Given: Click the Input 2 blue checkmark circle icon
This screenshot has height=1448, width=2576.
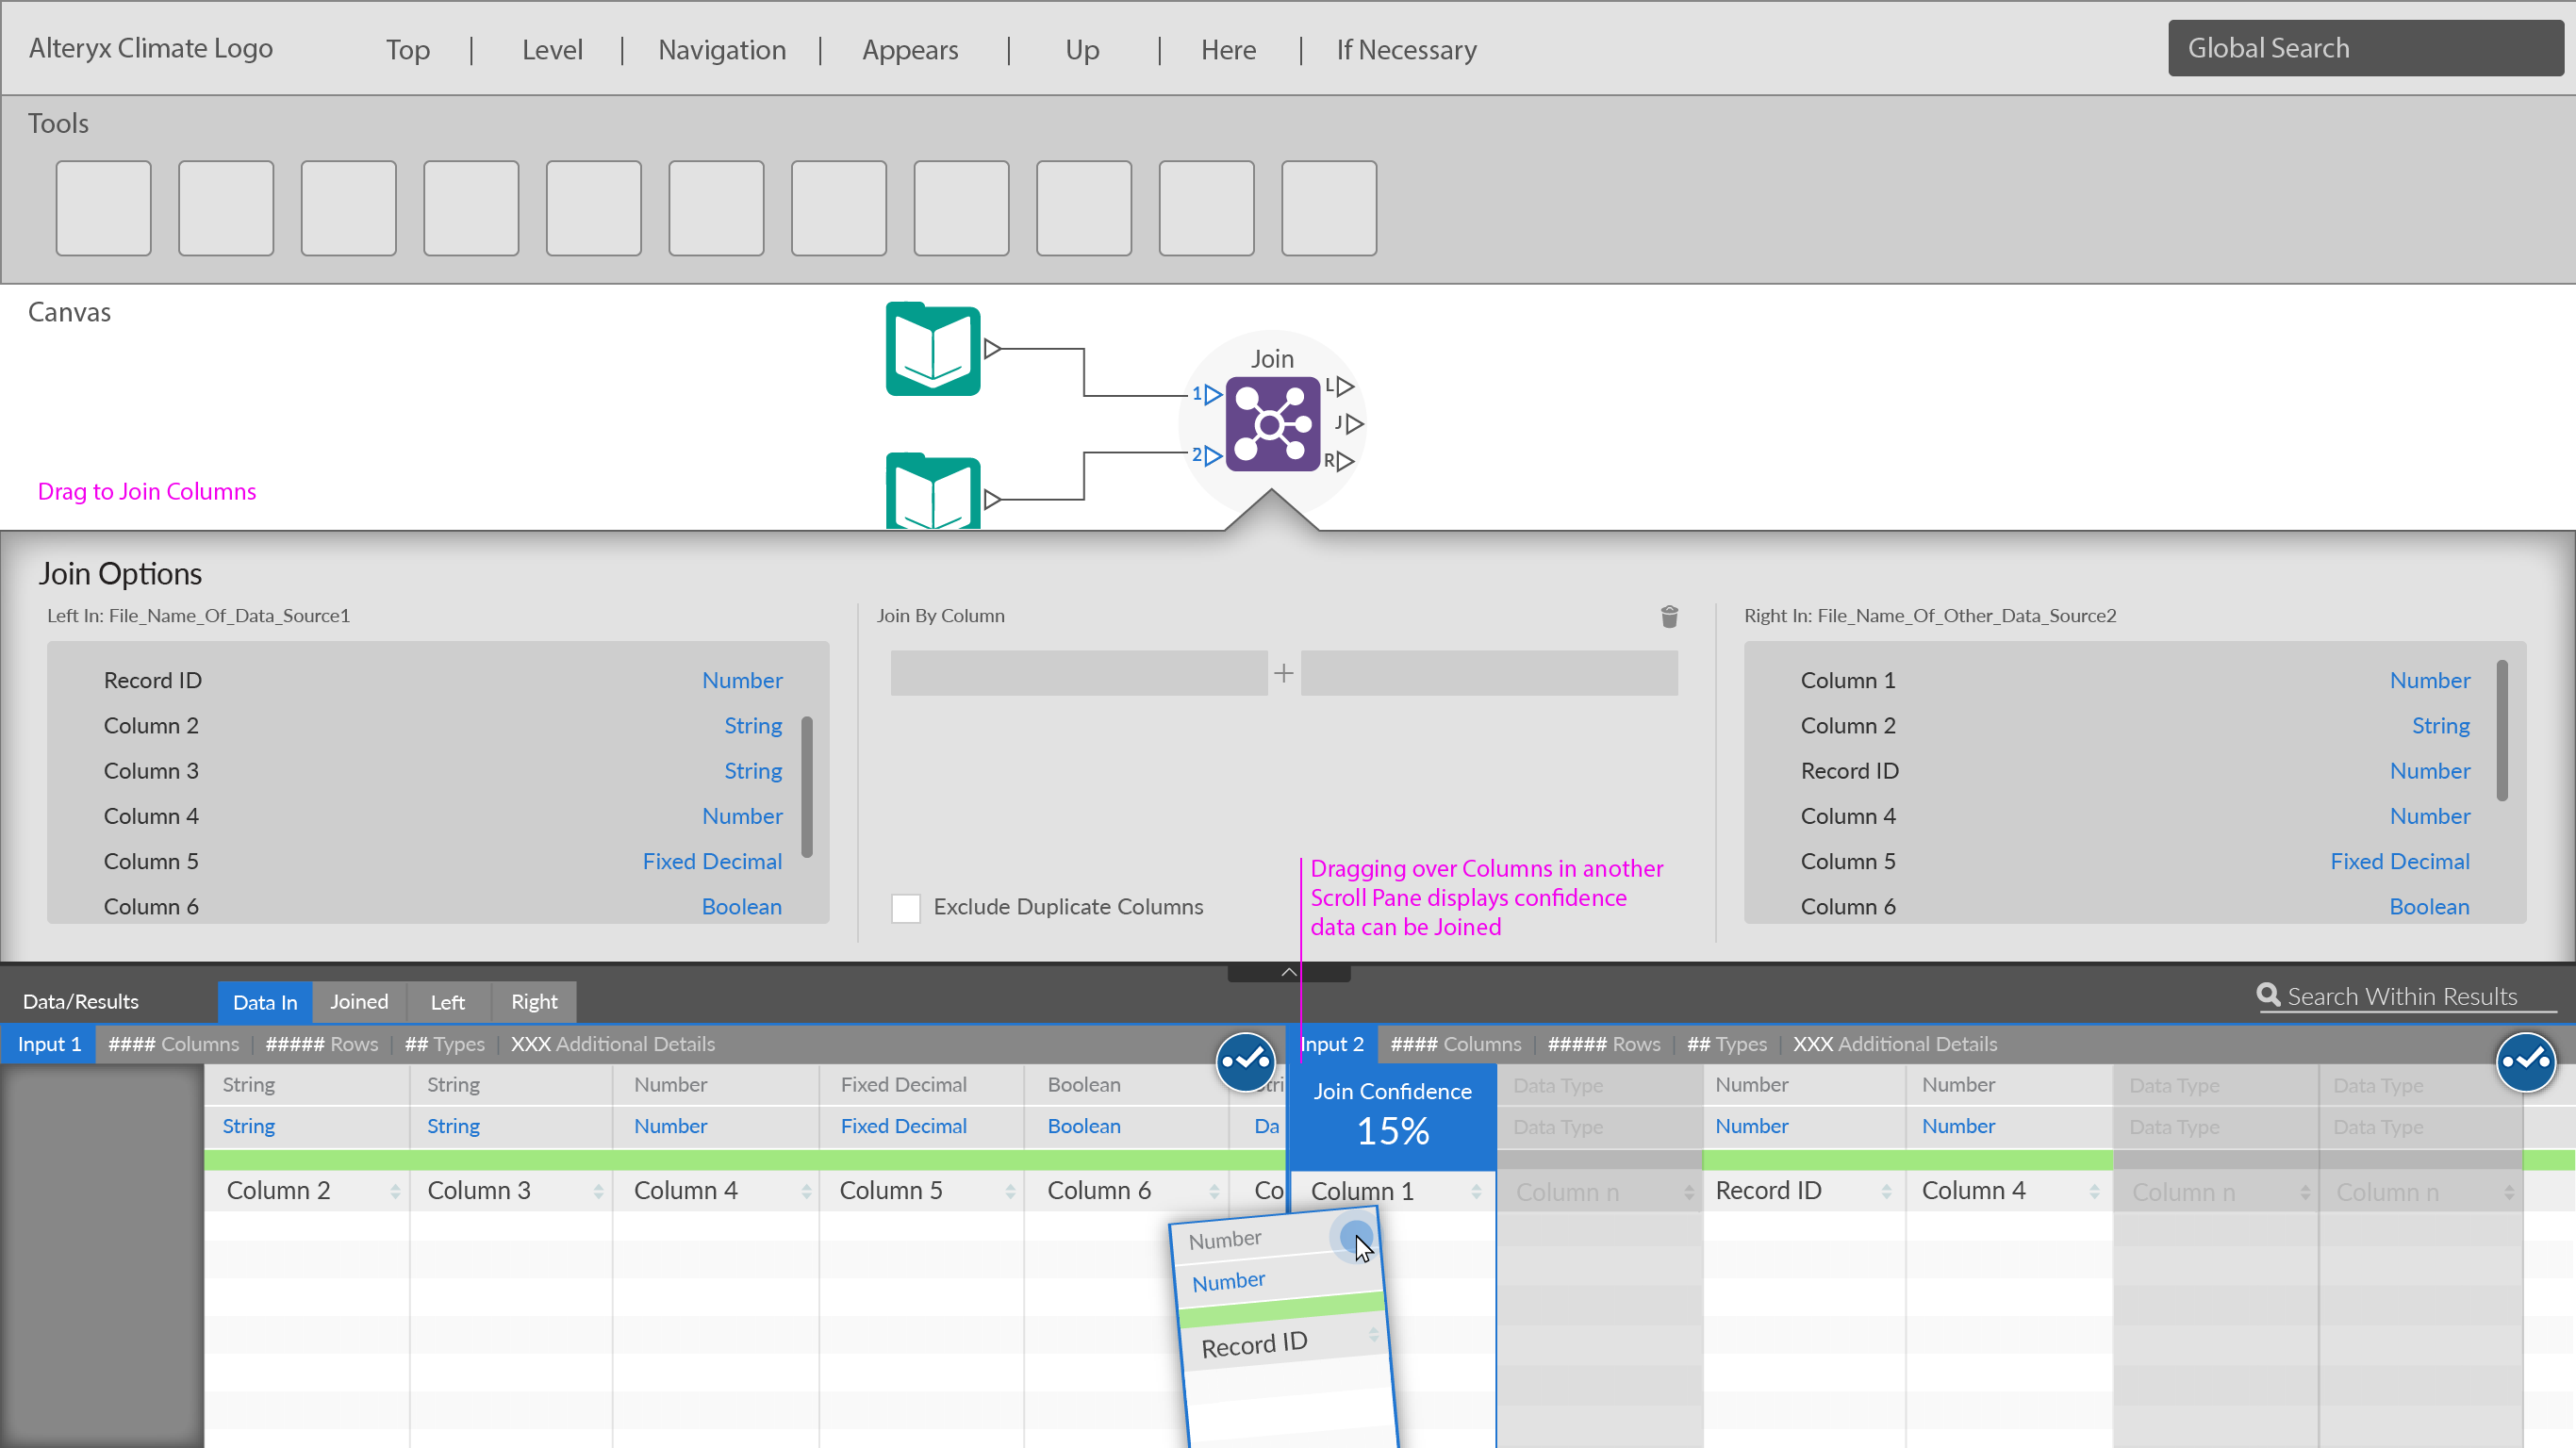Looking at the screenshot, I should click(x=2525, y=1061).
